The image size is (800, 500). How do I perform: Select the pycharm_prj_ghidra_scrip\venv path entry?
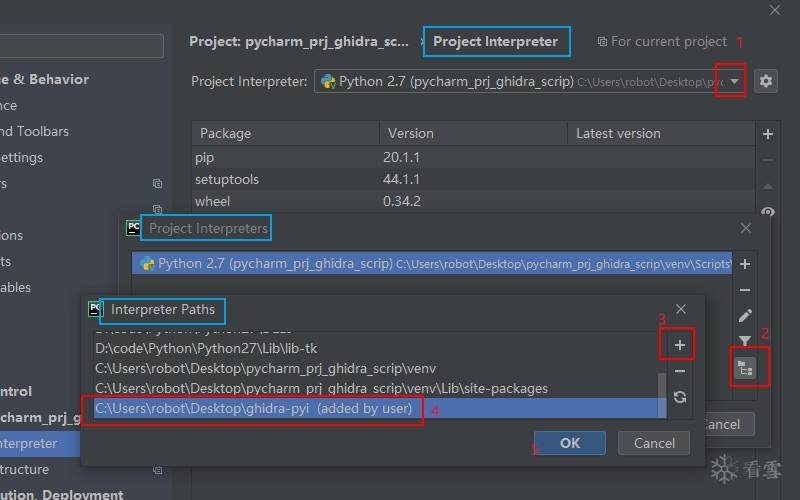[375, 368]
